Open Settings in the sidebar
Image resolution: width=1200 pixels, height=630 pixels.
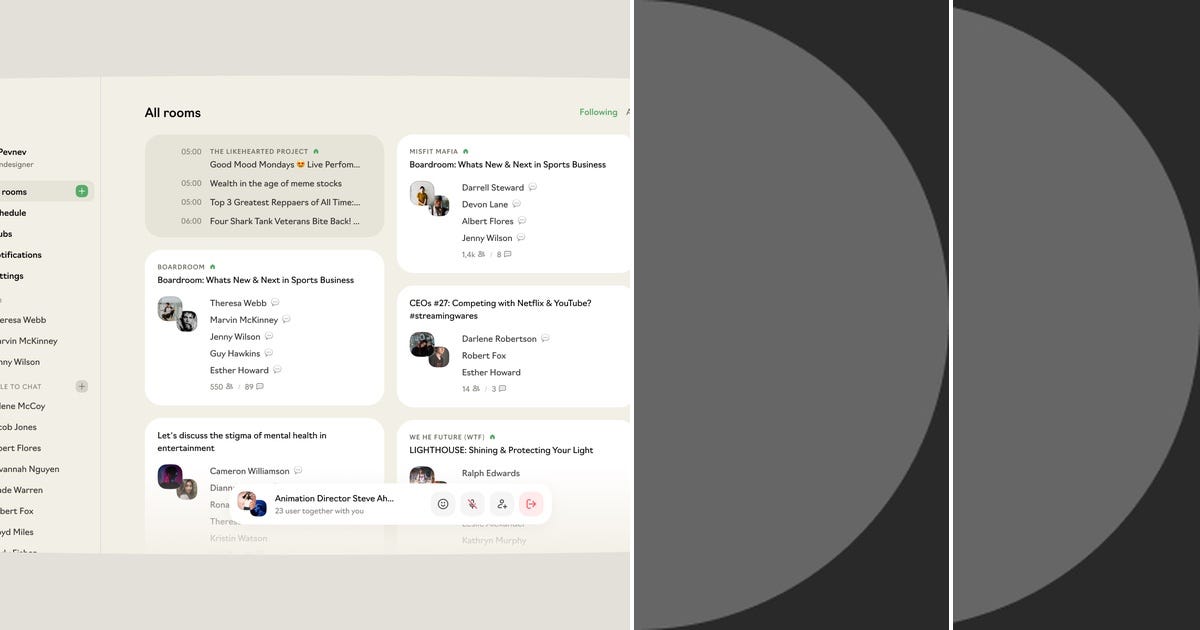click(12, 276)
